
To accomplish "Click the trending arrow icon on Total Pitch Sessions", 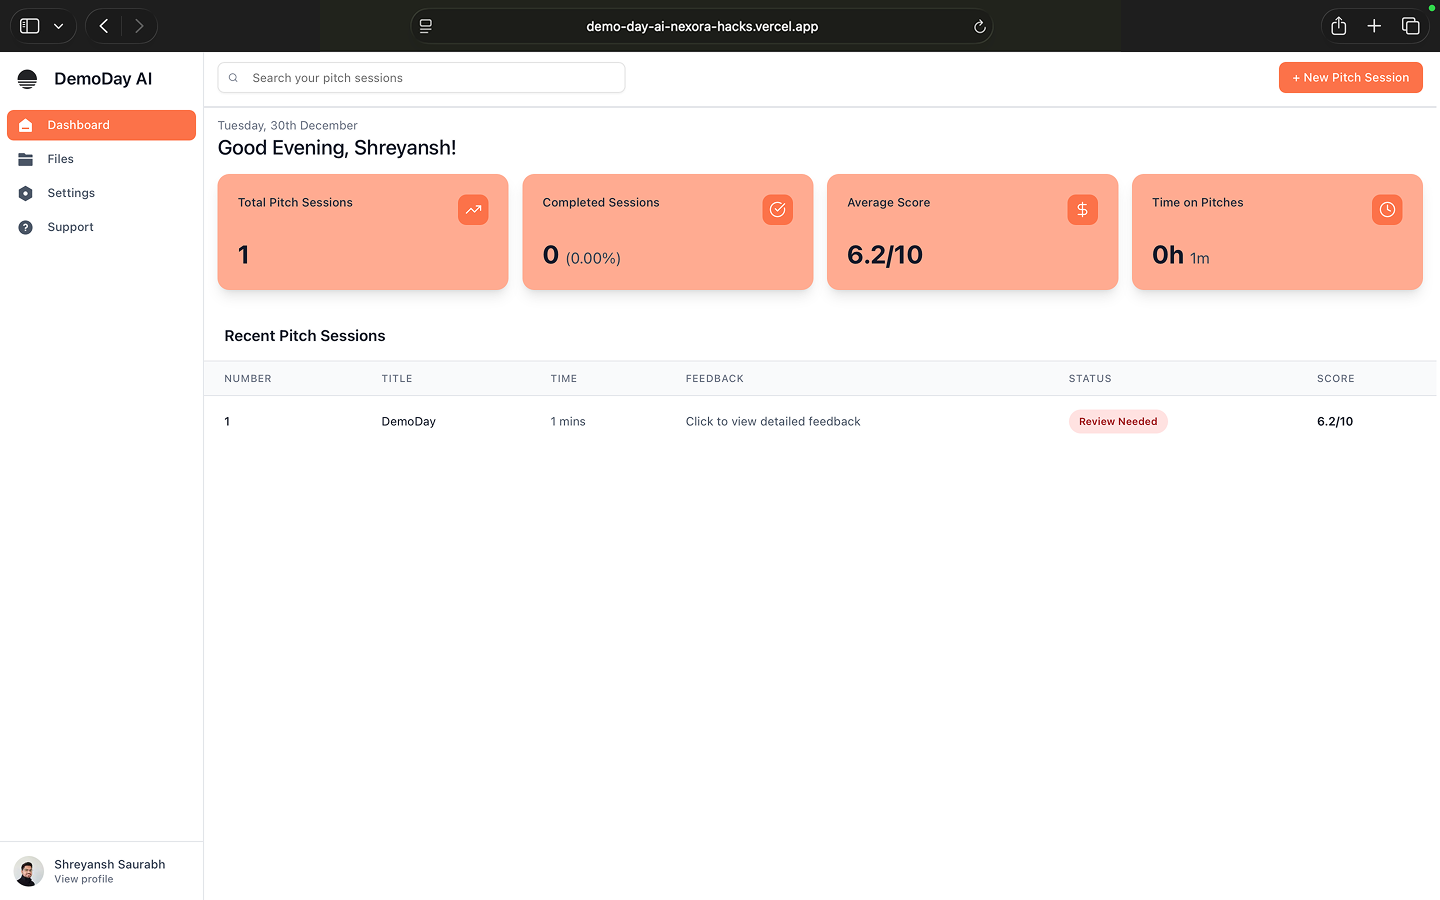I will [x=473, y=210].
